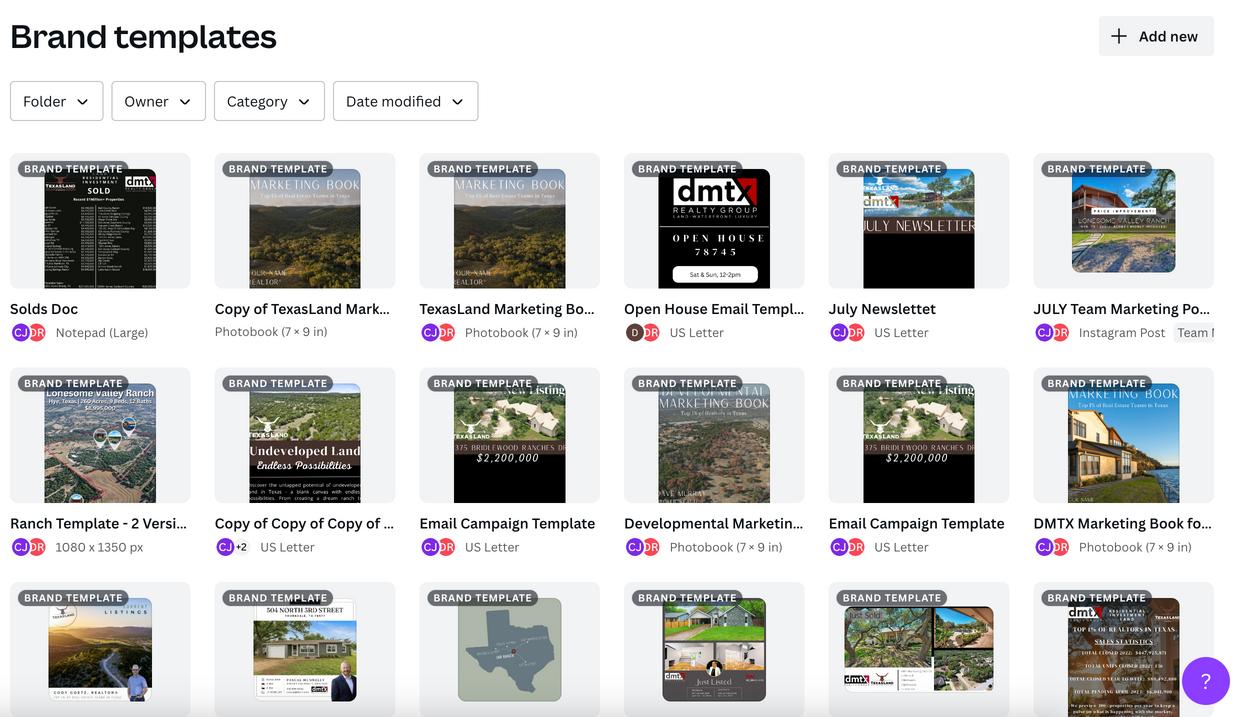Click the 'Instagram Post' format label

pos(1122,333)
